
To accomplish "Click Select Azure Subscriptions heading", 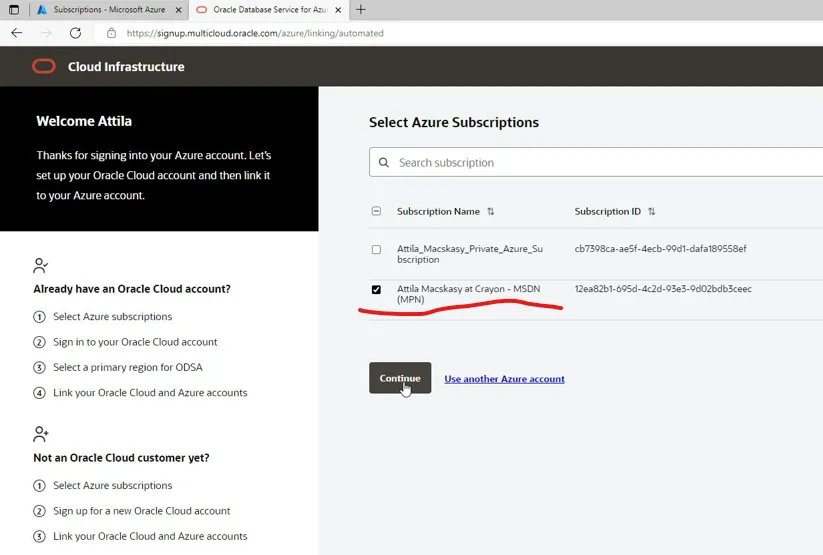I will pos(453,122).
